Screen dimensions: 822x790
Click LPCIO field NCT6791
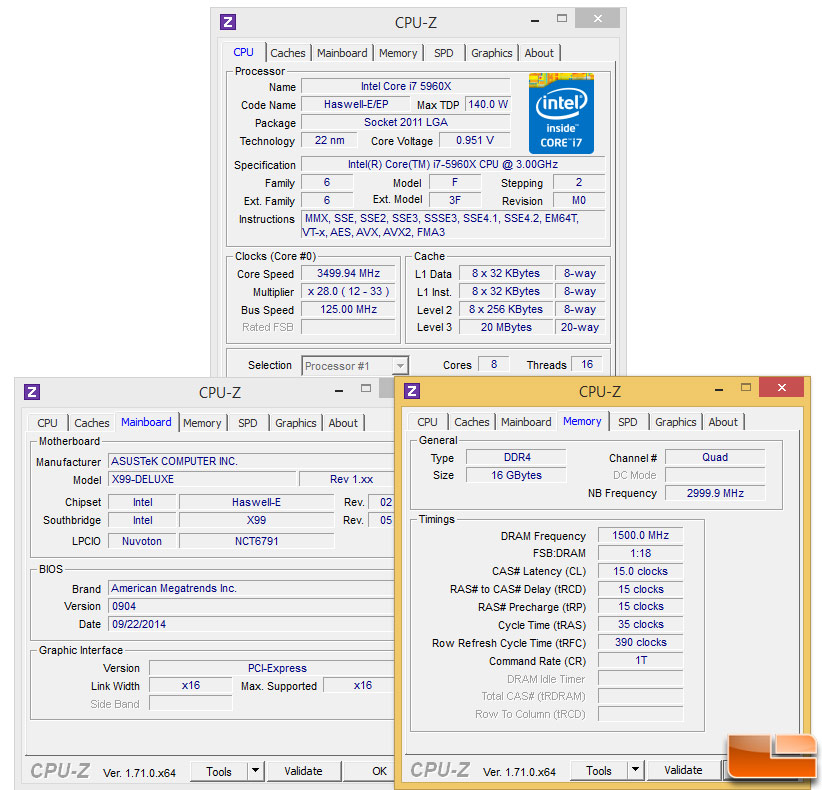click(x=256, y=541)
